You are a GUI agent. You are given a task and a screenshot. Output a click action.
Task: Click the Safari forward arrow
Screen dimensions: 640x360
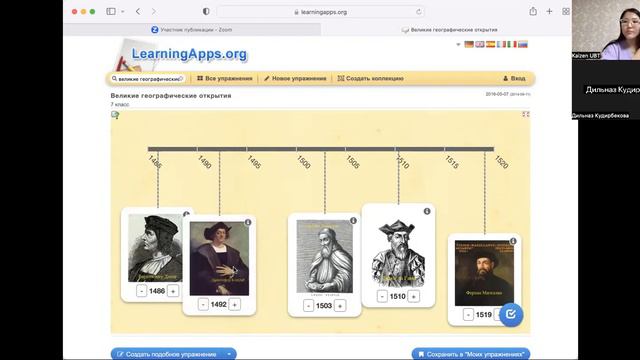[x=153, y=11]
